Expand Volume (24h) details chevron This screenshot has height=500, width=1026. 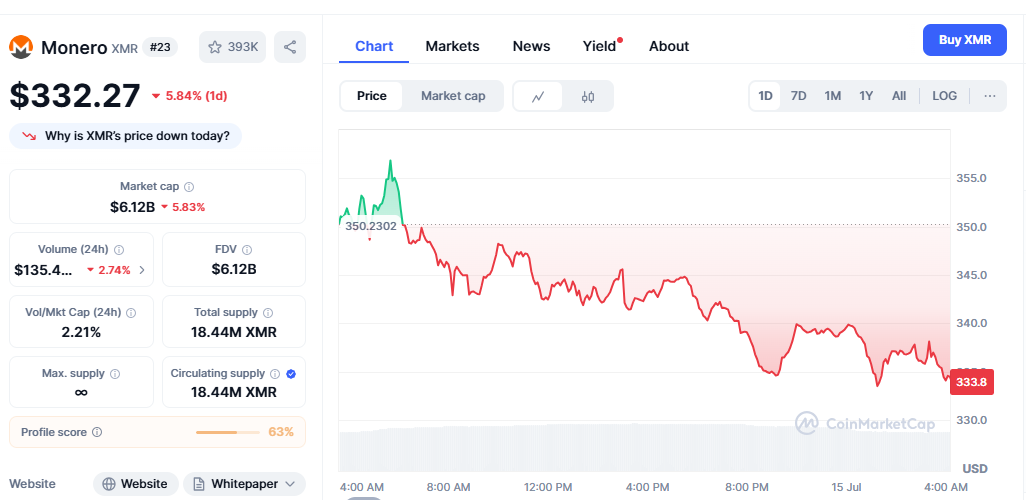(141, 270)
